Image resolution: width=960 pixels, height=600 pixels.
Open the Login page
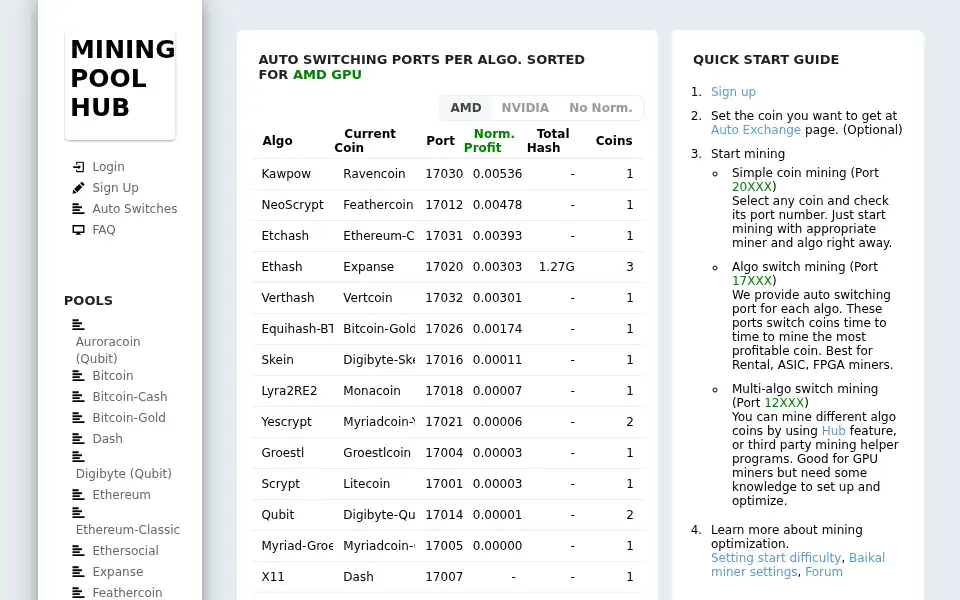pos(108,167)
